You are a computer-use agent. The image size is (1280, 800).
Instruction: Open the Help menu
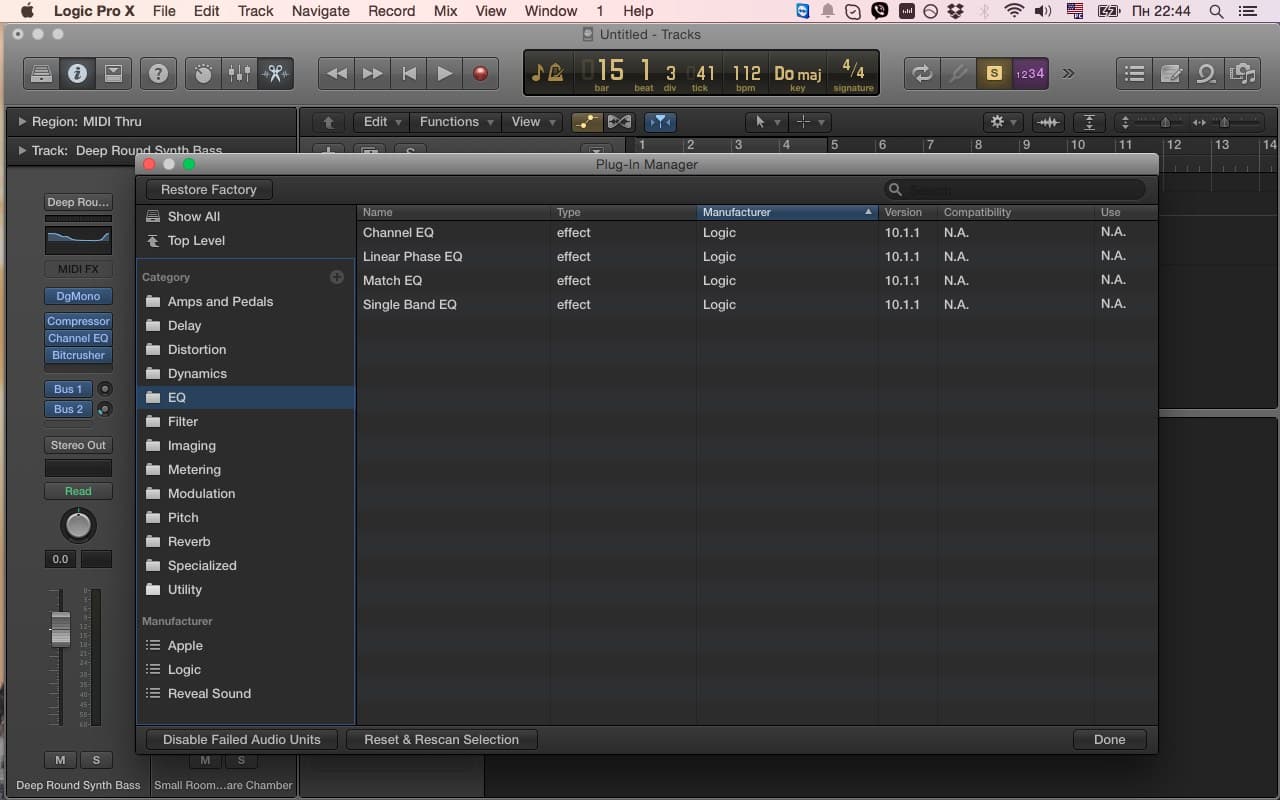pyautogui.click(x=638, y=11)
